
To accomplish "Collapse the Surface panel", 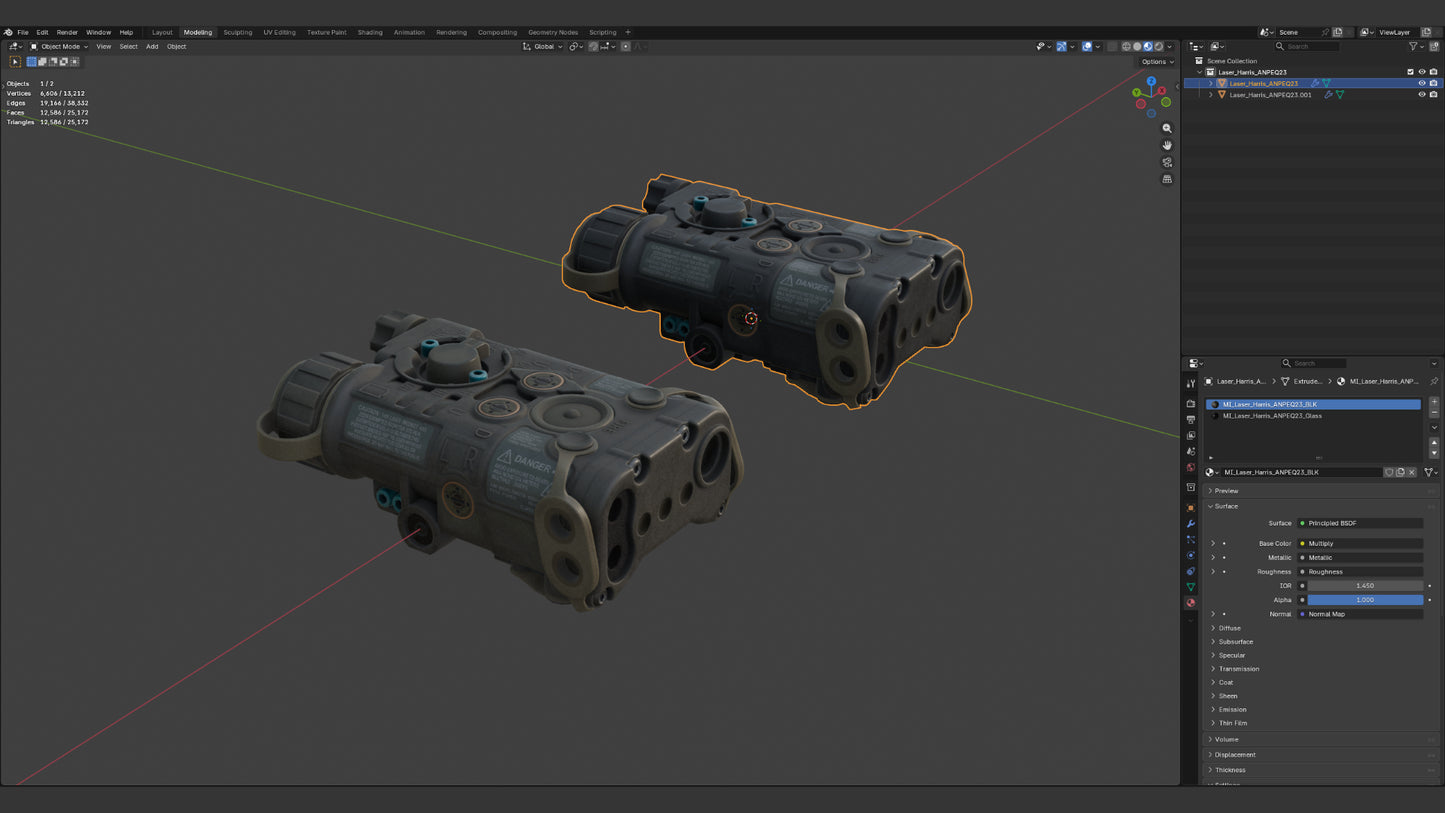I will [x=1226, y=506].
